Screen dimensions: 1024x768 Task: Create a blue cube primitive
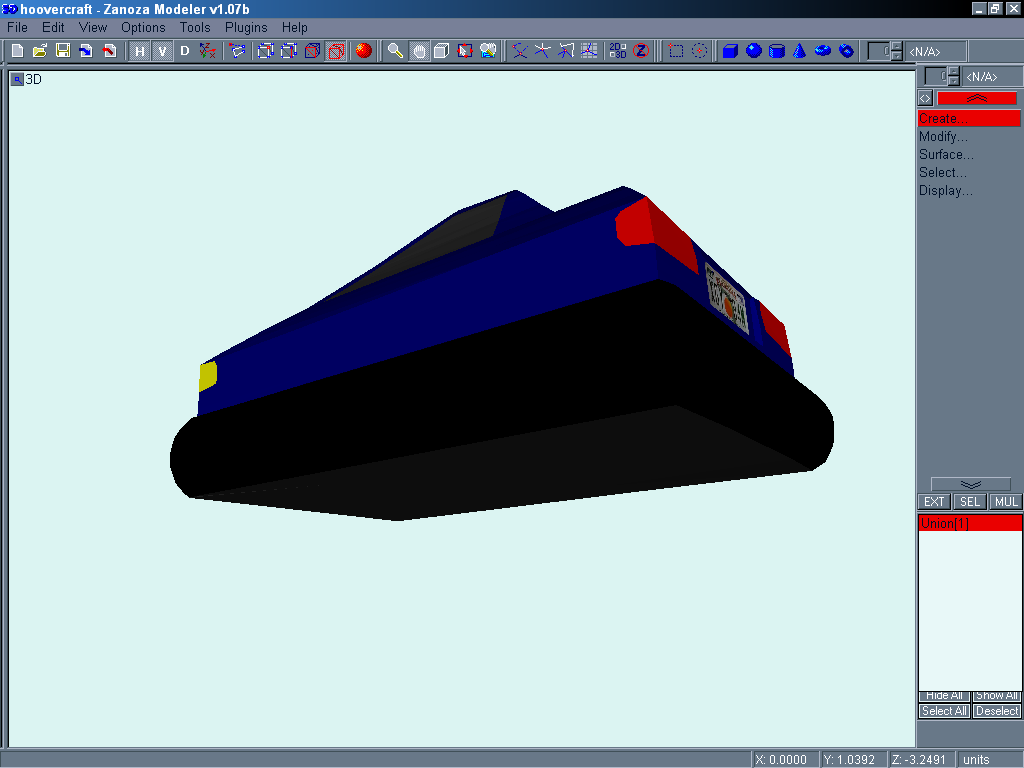tap(730, 51)
